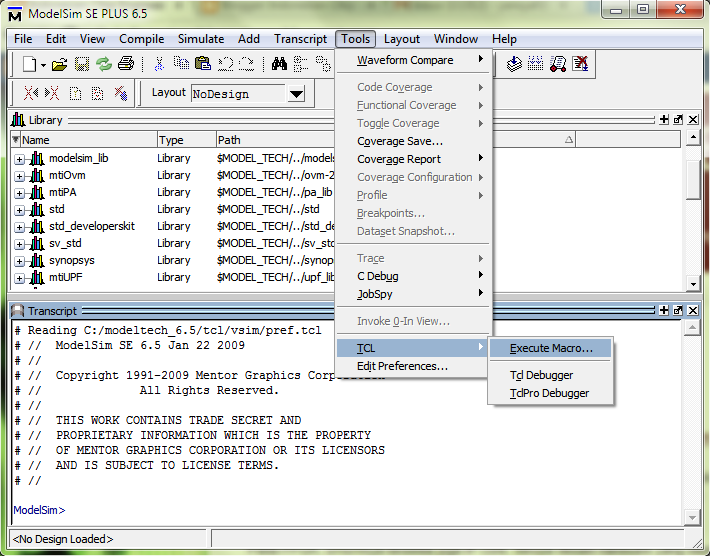Open the Window menu
This screenshot has width=710, height=556.
tap(456, 39)
